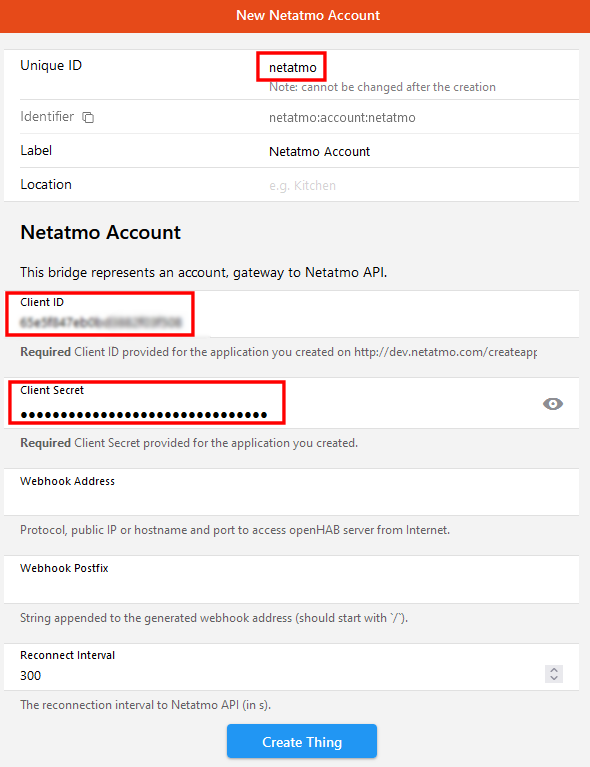Copy the Identifier using the copy icon
This screenshot has width=590, height=767.
(x=88, y=117)
